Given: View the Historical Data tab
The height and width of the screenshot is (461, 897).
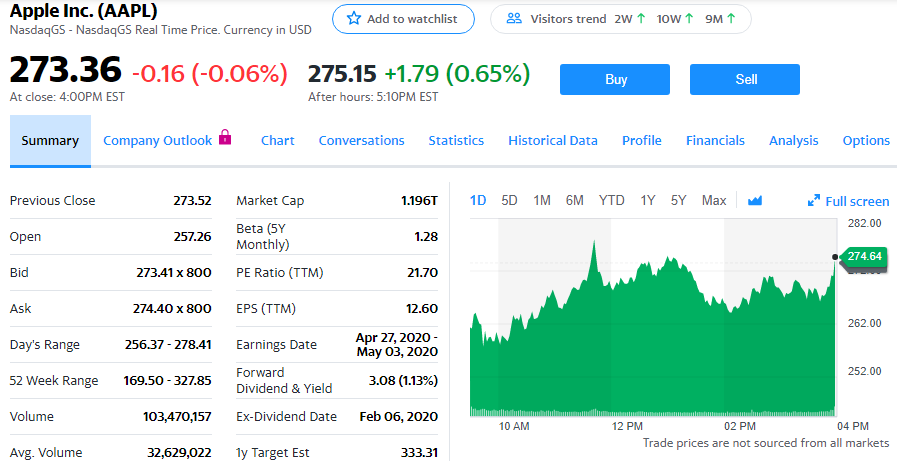Looking at the screenshot, I should (553, 141).
